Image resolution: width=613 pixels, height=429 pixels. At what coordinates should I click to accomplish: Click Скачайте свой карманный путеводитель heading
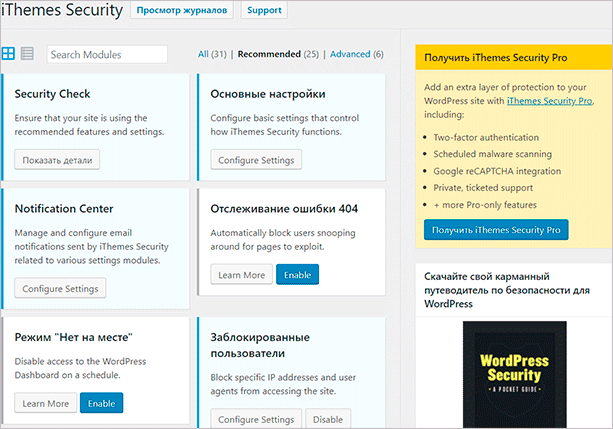pyautogui.click(x=507, y=290)
